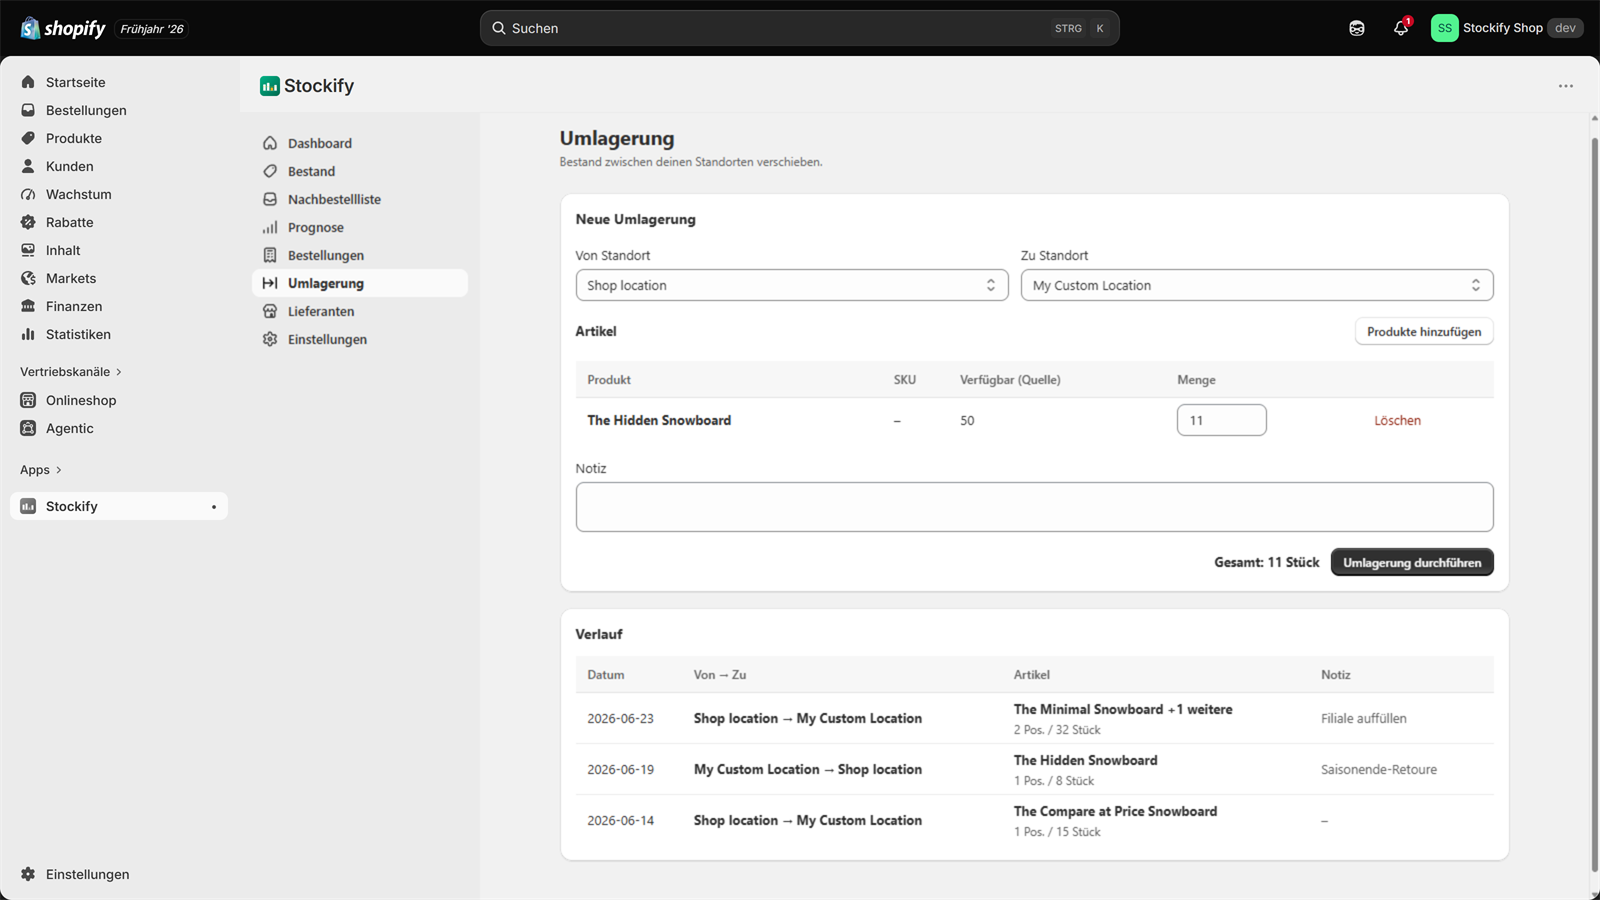This screenshot has height=900, width=1600.
Task: Click the Shopify logo
Action: pos(63,28)
